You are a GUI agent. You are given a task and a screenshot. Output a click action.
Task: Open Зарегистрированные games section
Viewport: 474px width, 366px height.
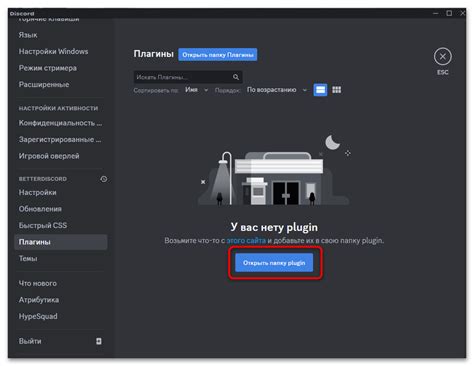tap(61, 140)
